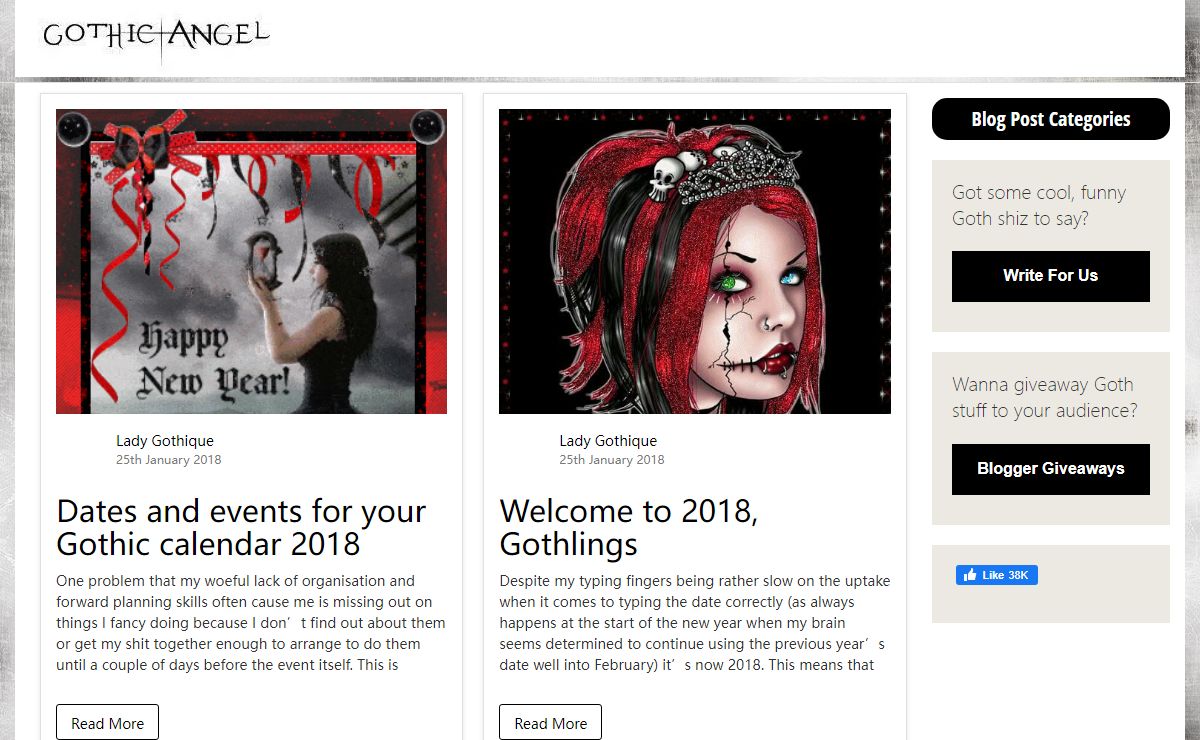Open the 'Welcome to 2018, Gothlings' title
1200x740 pixels.
629,527
